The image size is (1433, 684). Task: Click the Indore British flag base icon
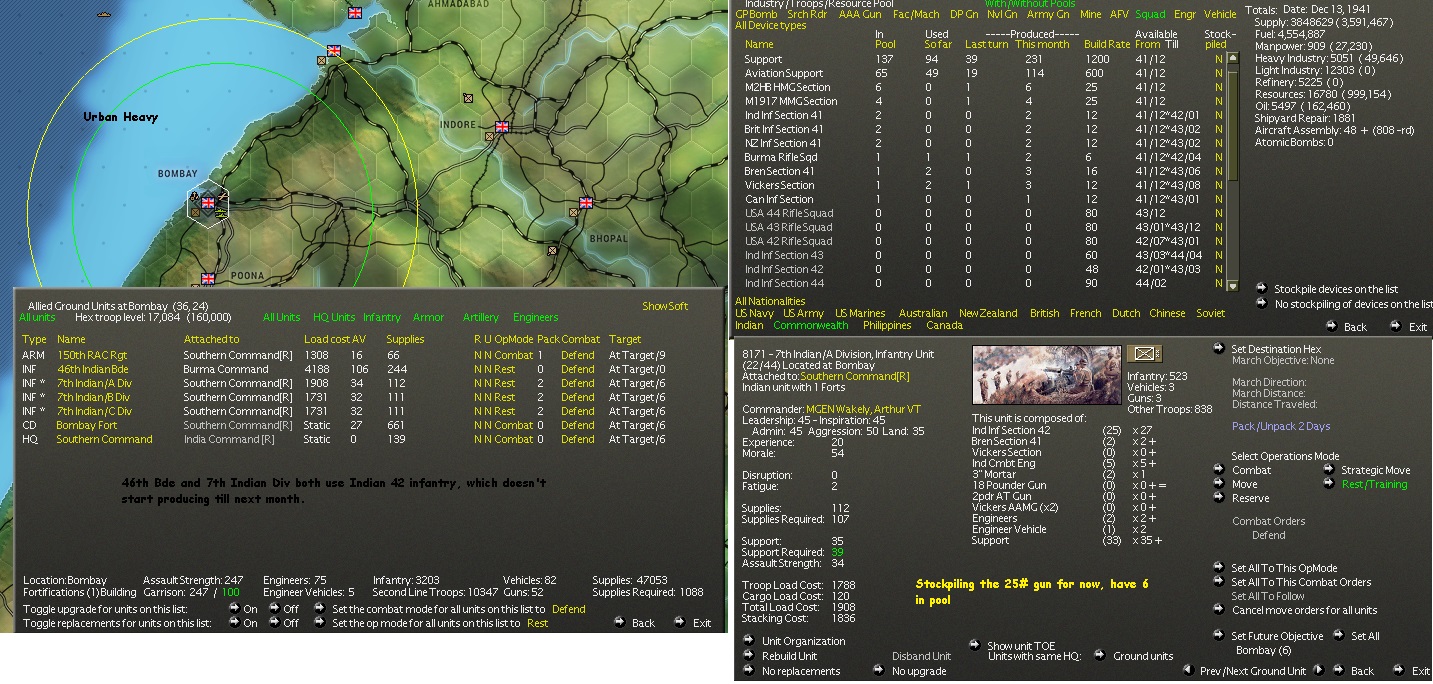coord(502,127)
